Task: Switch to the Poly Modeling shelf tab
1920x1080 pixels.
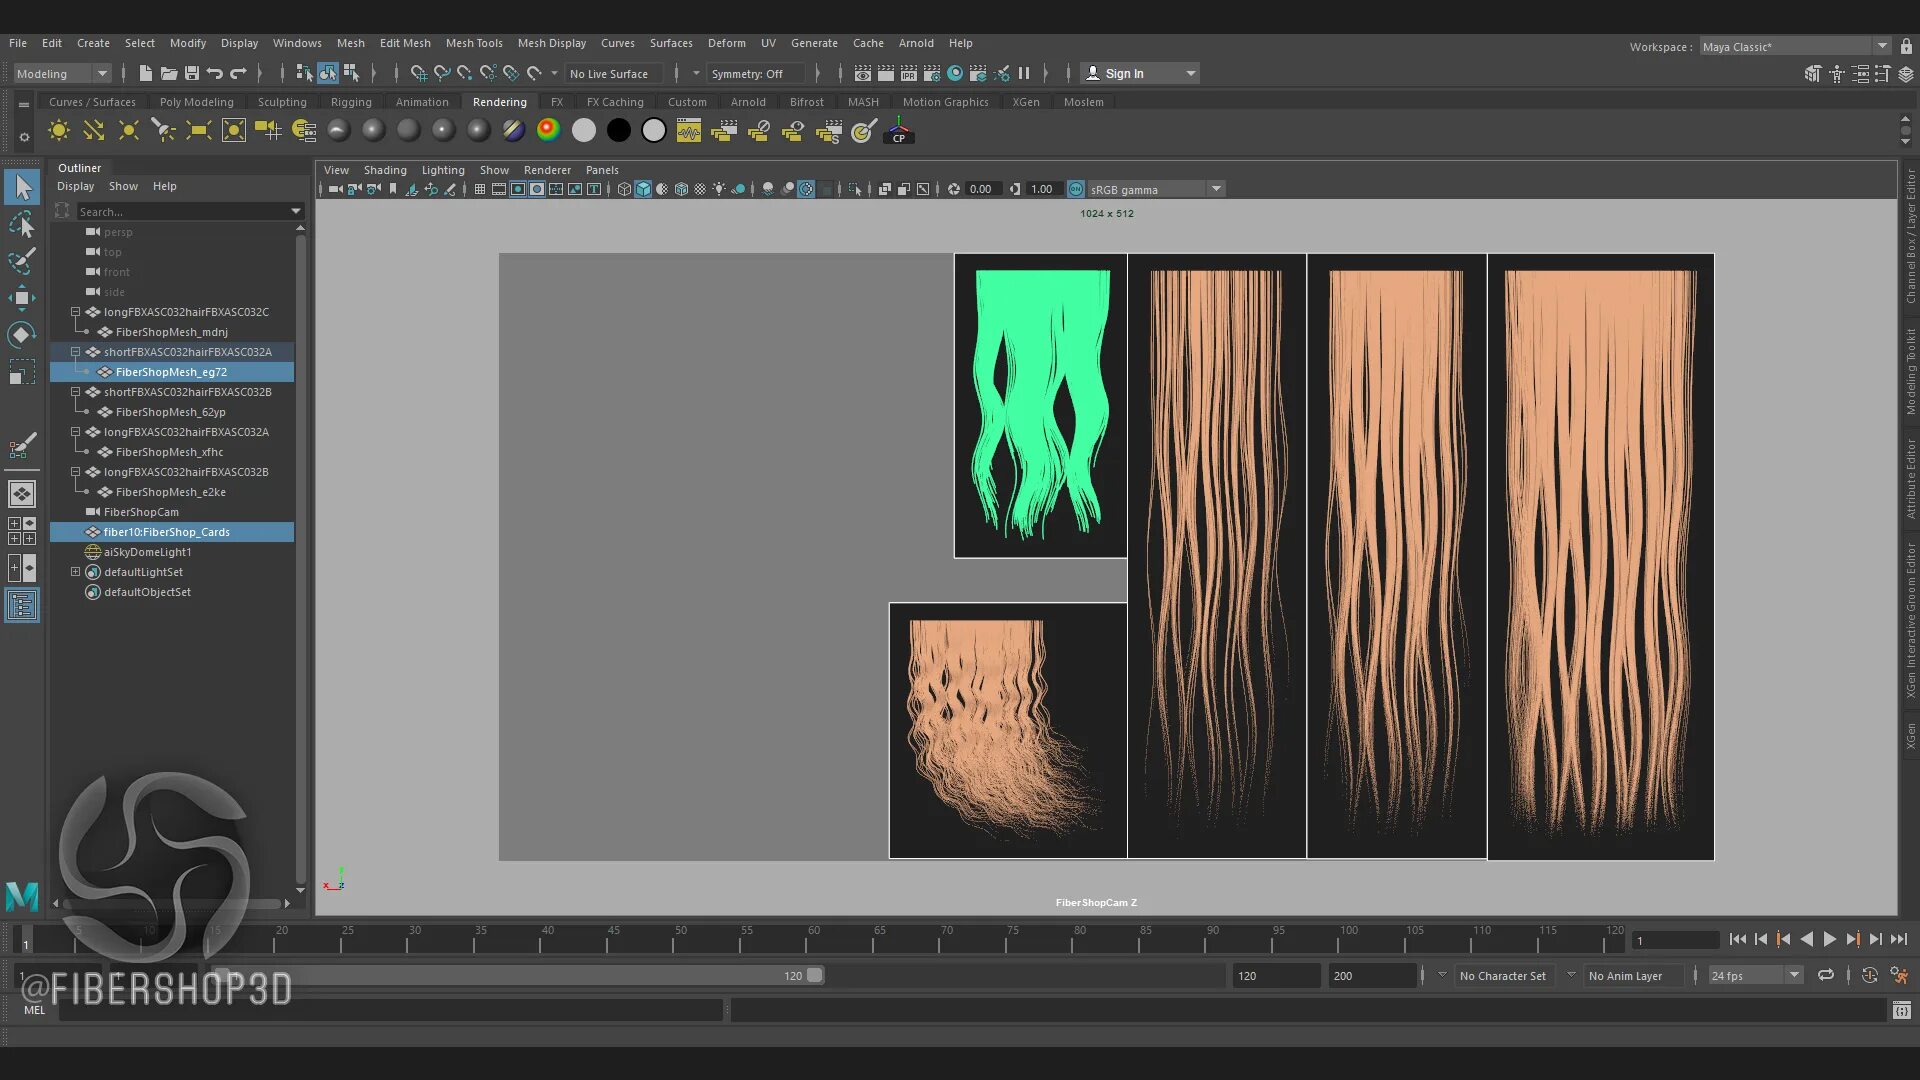Action: 196,102
